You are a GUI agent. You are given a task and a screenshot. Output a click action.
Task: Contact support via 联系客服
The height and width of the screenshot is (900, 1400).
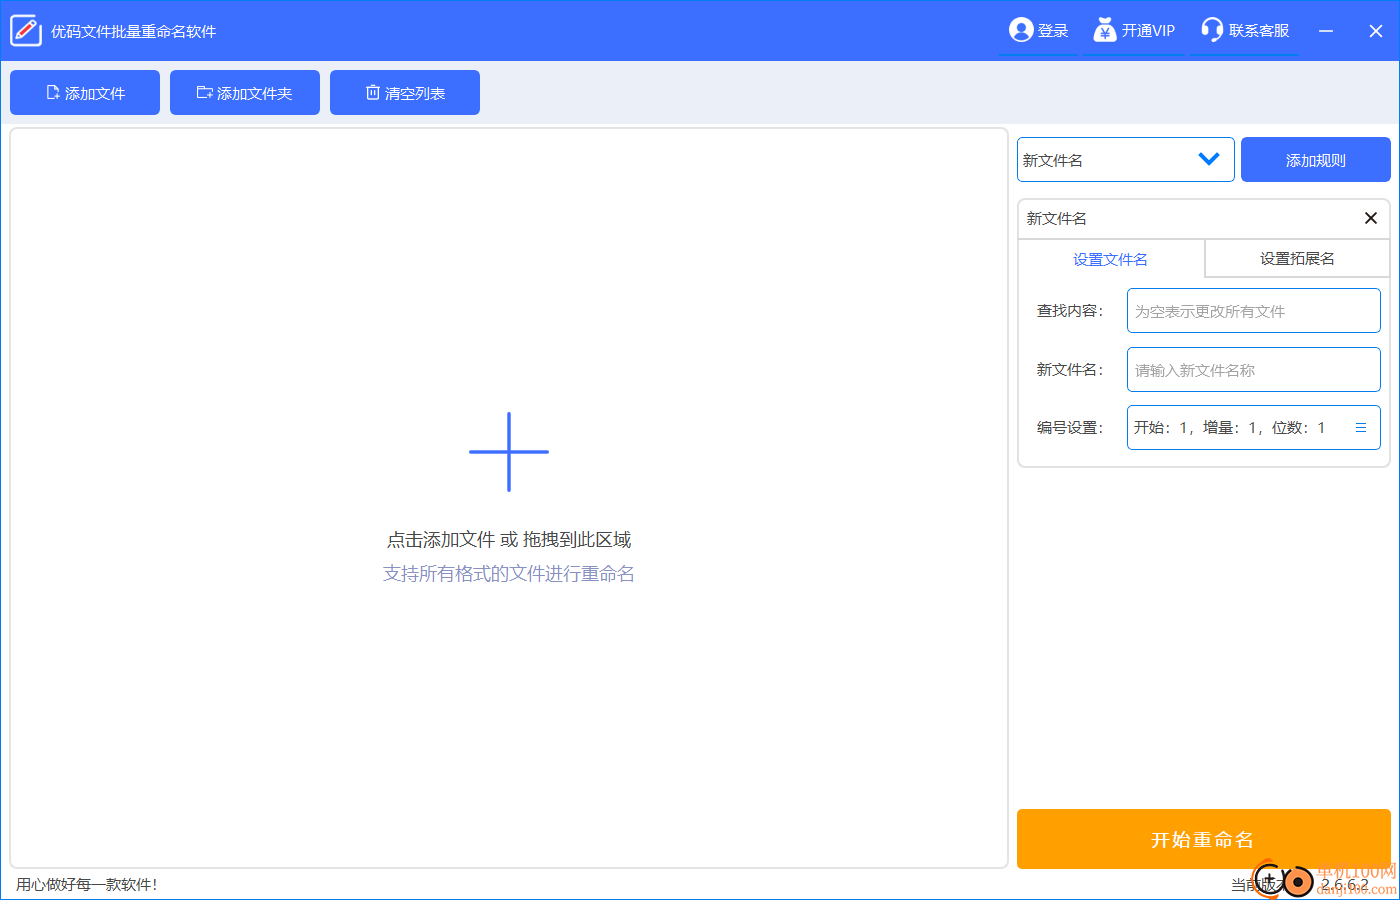click(1245, 31)
